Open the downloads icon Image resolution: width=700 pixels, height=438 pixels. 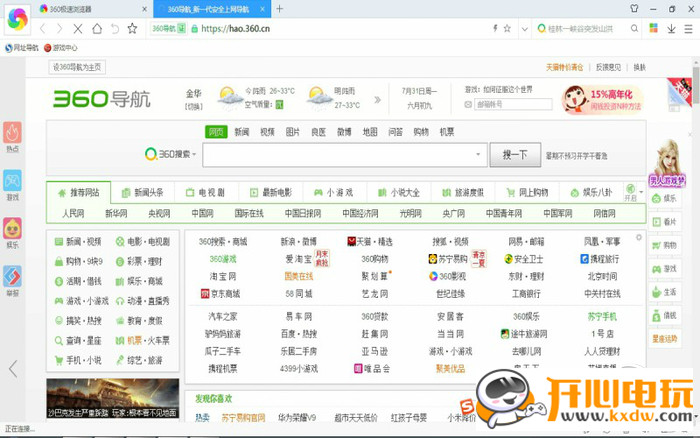tap(671, 29)
